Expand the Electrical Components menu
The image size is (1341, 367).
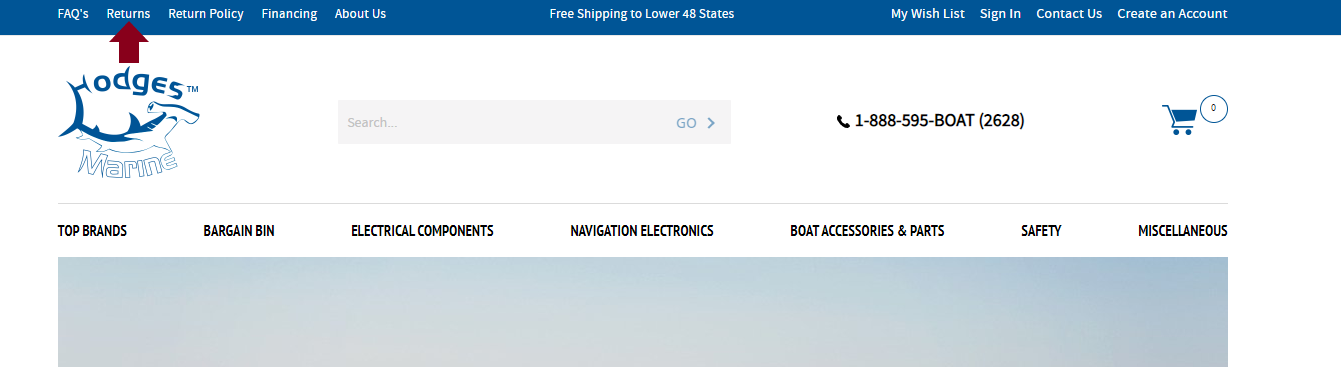point(422,231)
